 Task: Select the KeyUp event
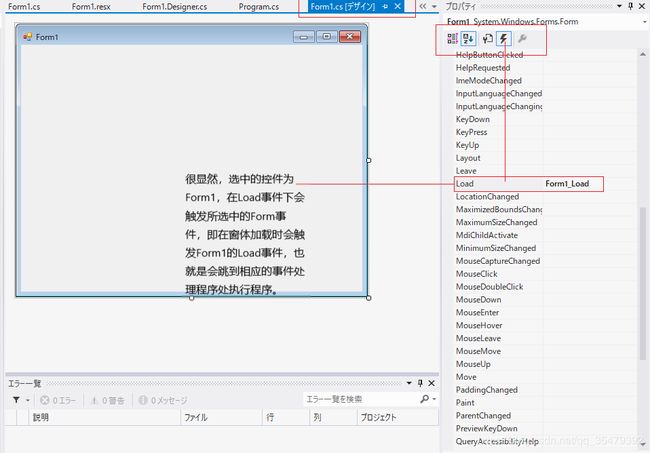coord(467,145)
